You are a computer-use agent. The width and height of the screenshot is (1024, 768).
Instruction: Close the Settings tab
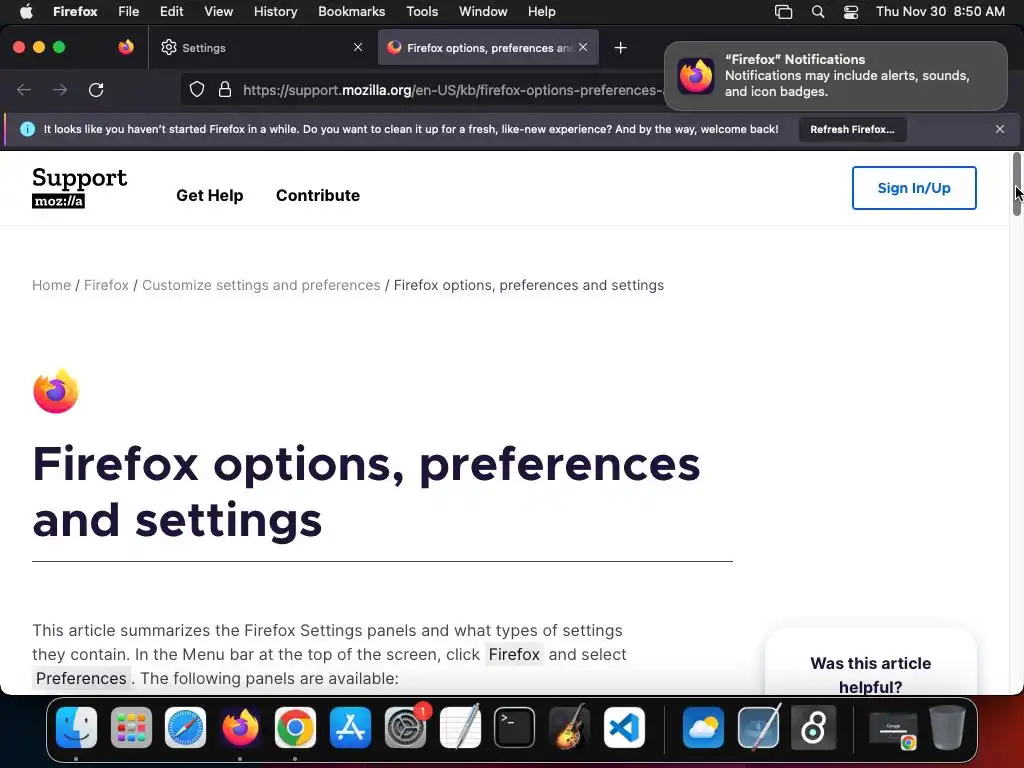(358, 47)
